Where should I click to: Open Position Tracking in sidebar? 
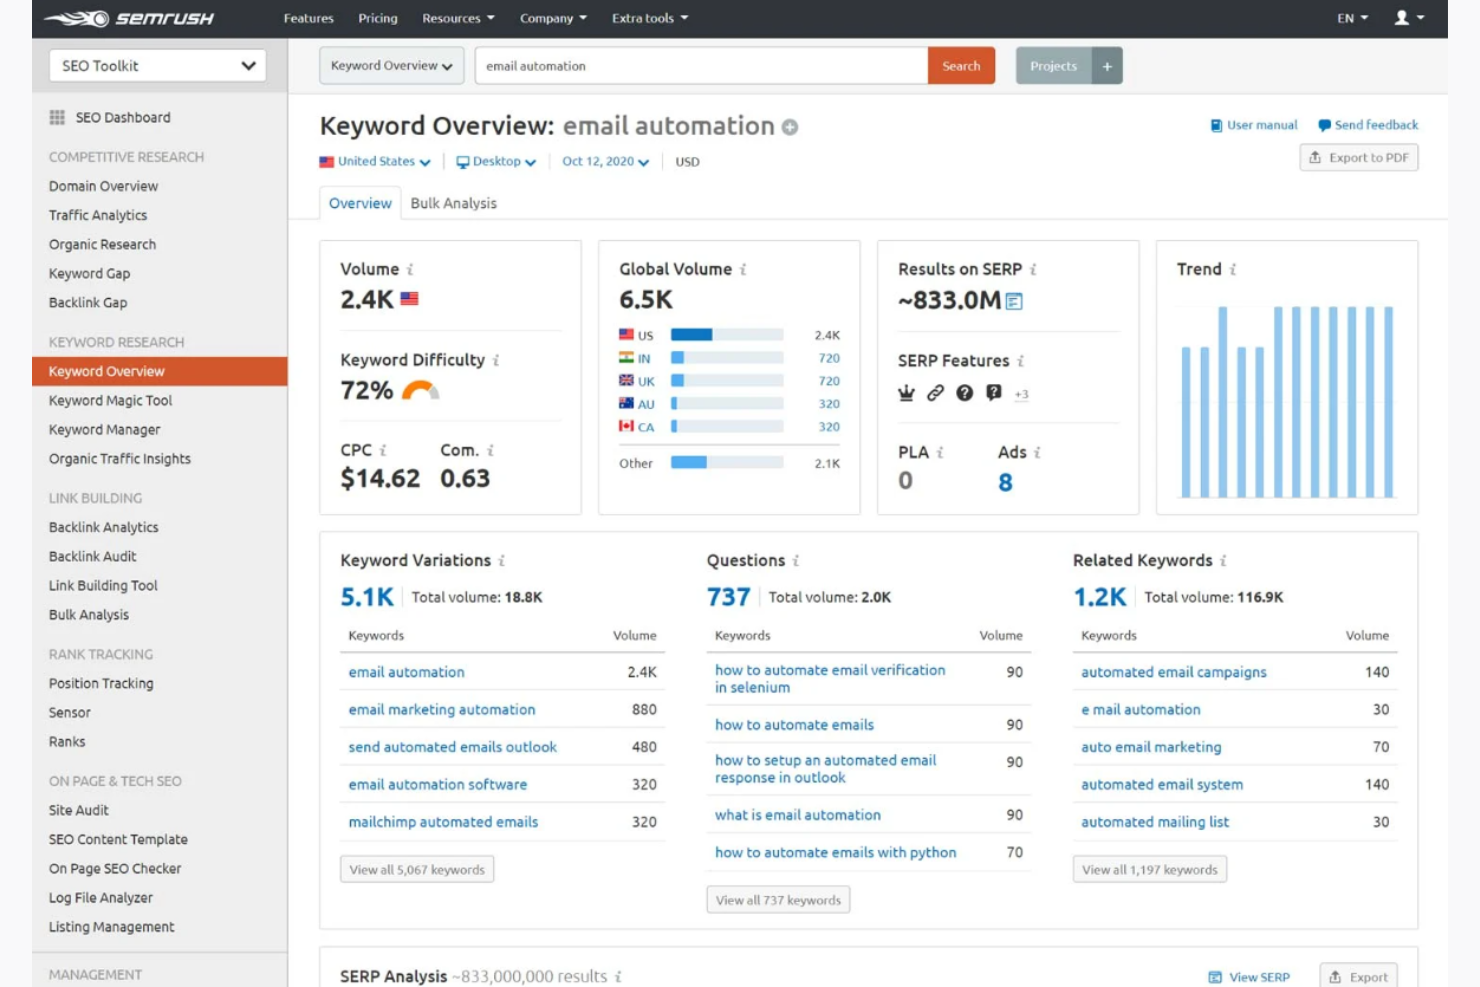pos(101,683)
